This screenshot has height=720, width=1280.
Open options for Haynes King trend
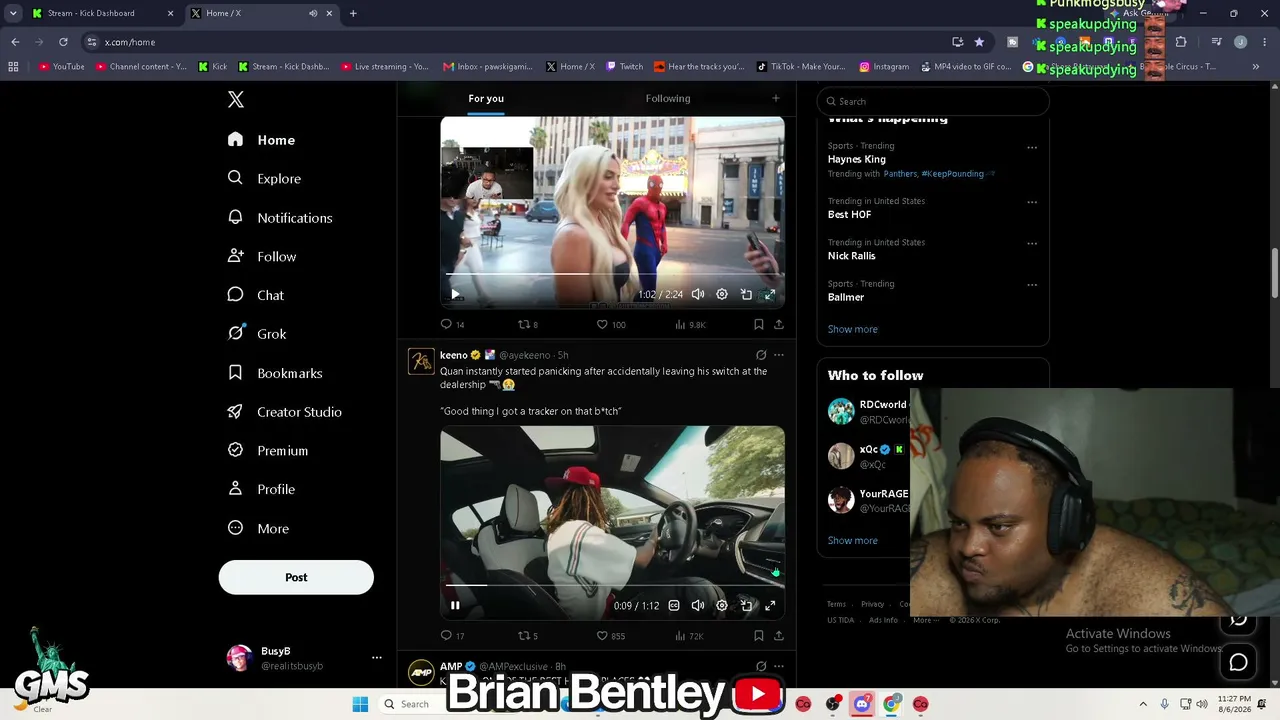[1032, 147]
